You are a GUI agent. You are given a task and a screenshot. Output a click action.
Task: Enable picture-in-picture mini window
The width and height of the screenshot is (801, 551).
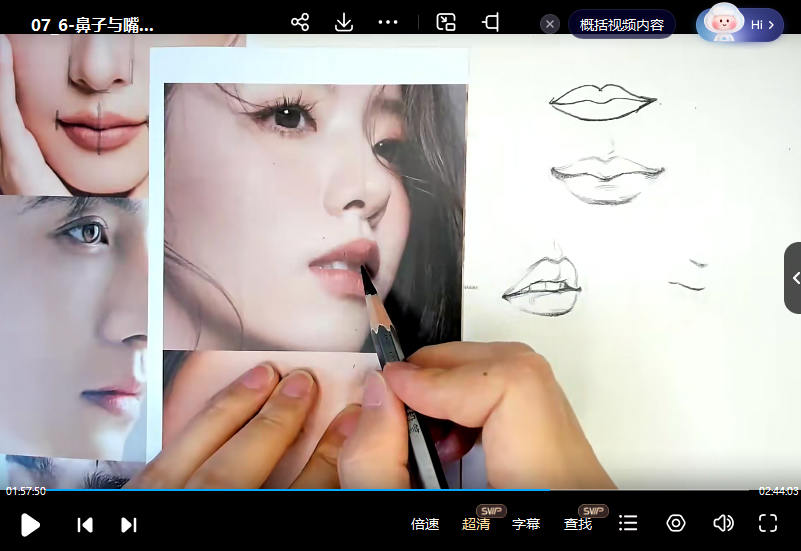click(446, 22)
